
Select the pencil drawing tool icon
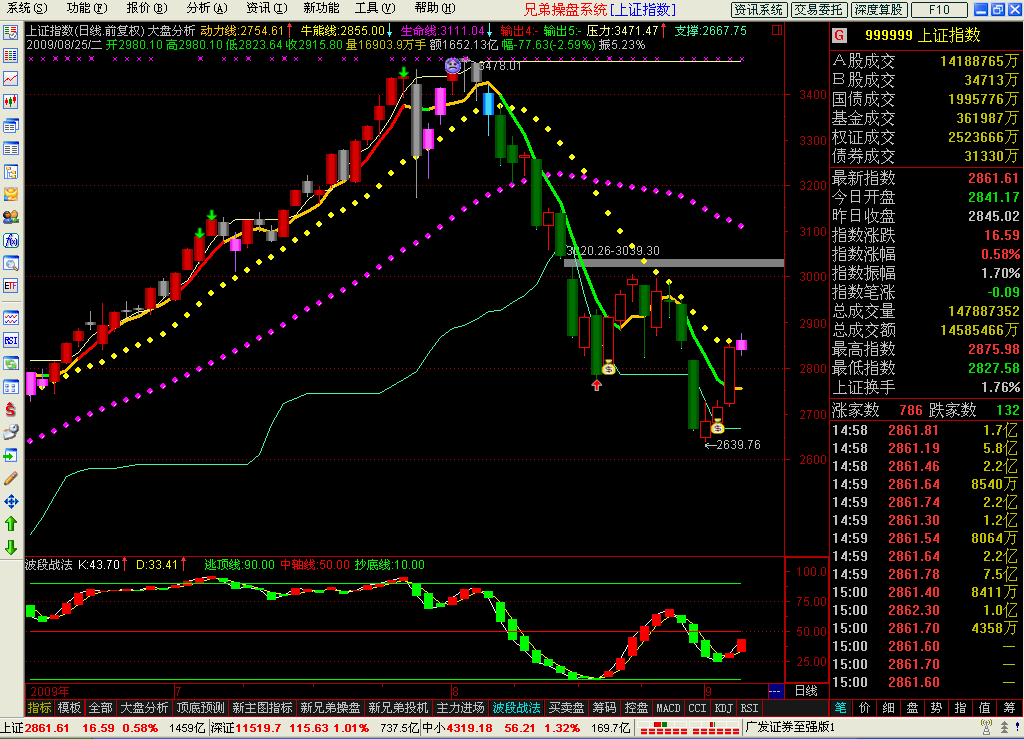pos(10,479)
